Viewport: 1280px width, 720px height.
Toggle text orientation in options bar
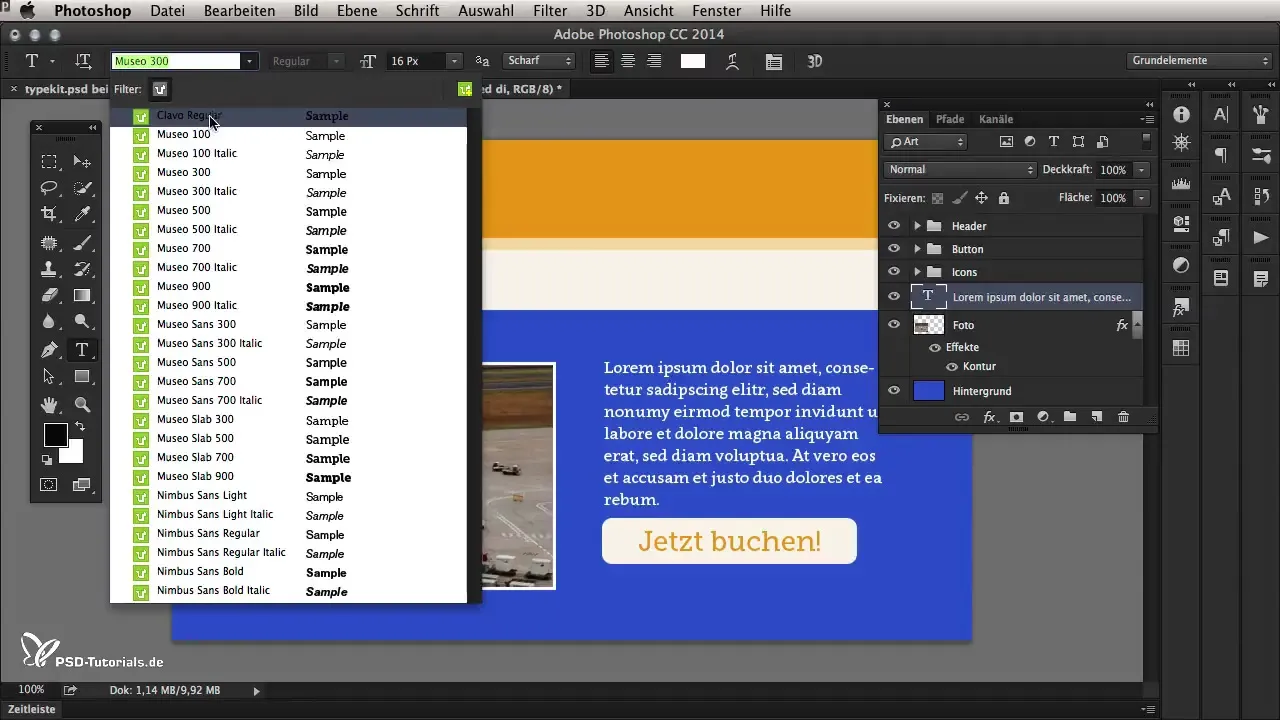84,61
